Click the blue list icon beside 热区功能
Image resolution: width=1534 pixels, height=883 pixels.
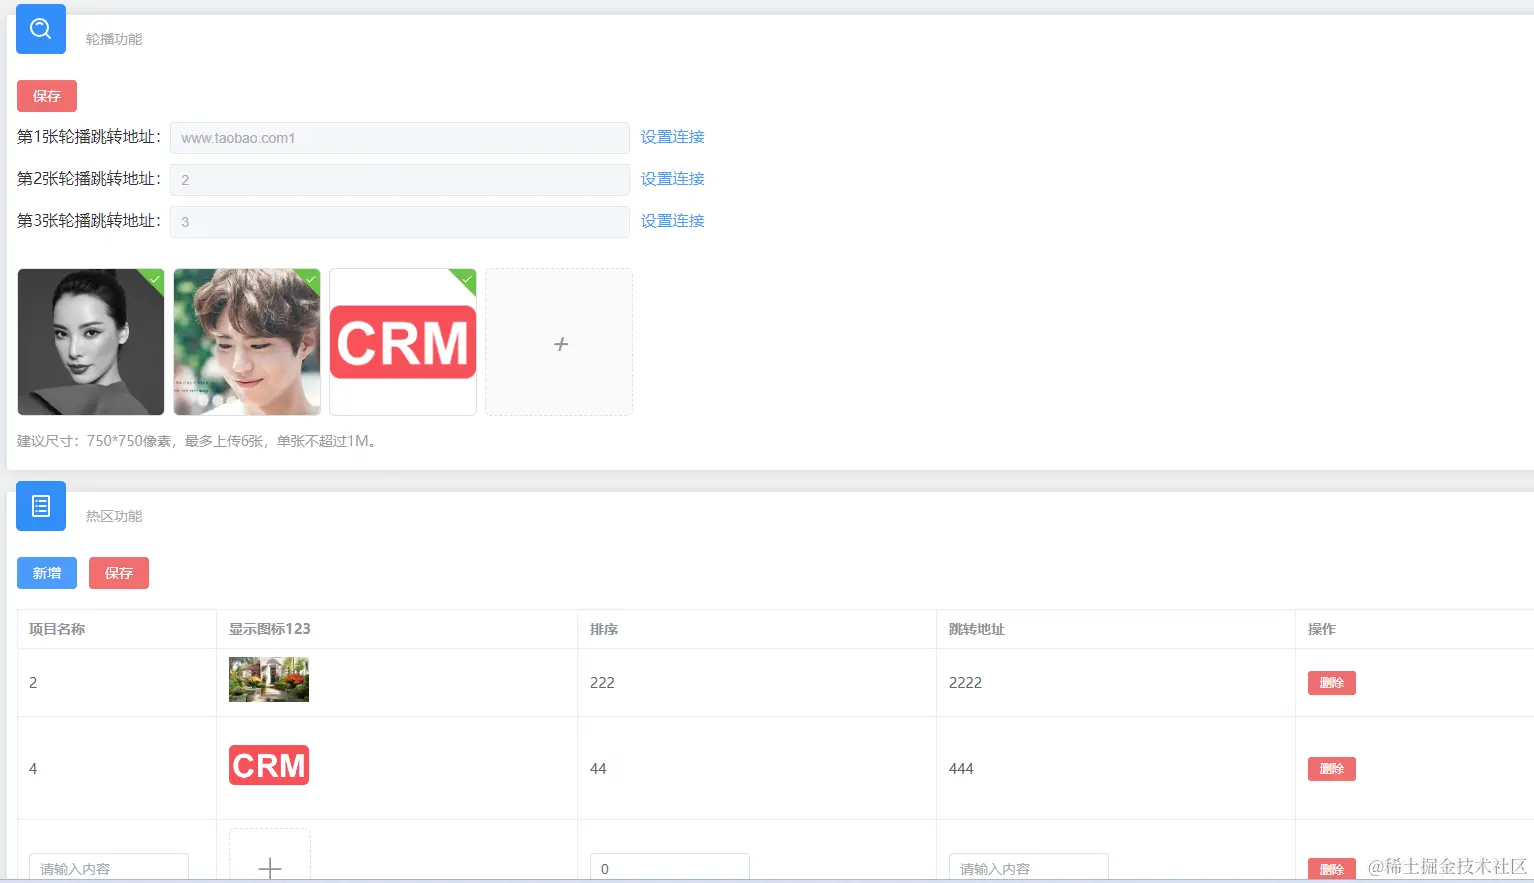coord(41,506)
